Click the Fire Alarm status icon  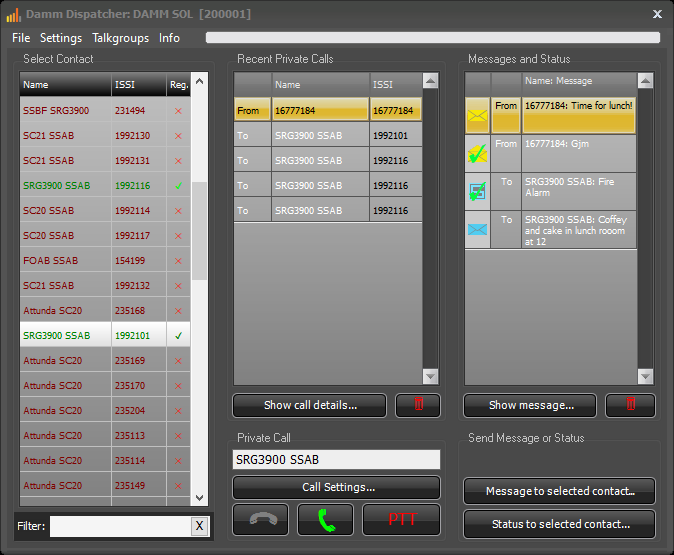pos(478,191)
